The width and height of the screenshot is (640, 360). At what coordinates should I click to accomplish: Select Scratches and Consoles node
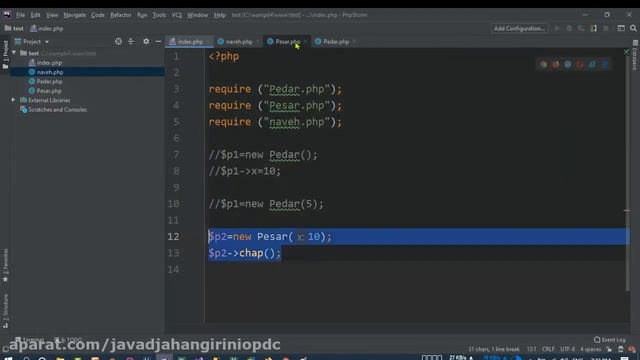57,110
